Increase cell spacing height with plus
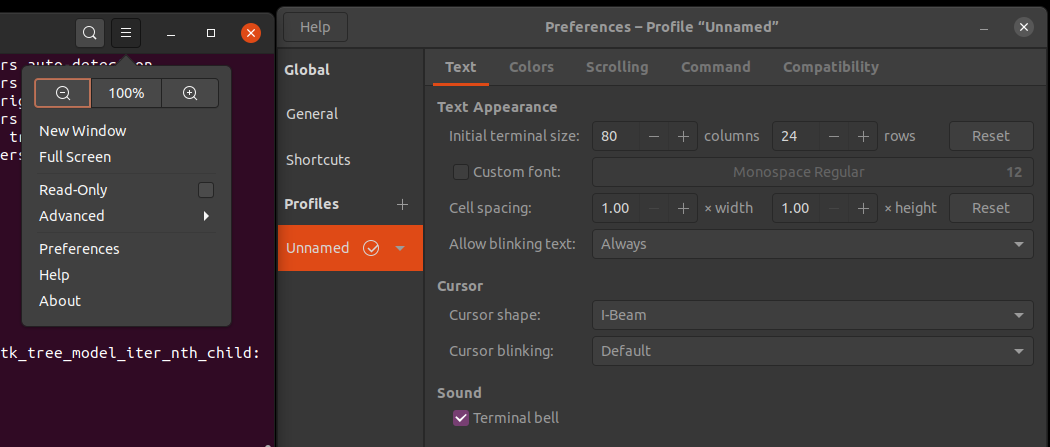Viewport: 1050px width, 447px height. 862,208
